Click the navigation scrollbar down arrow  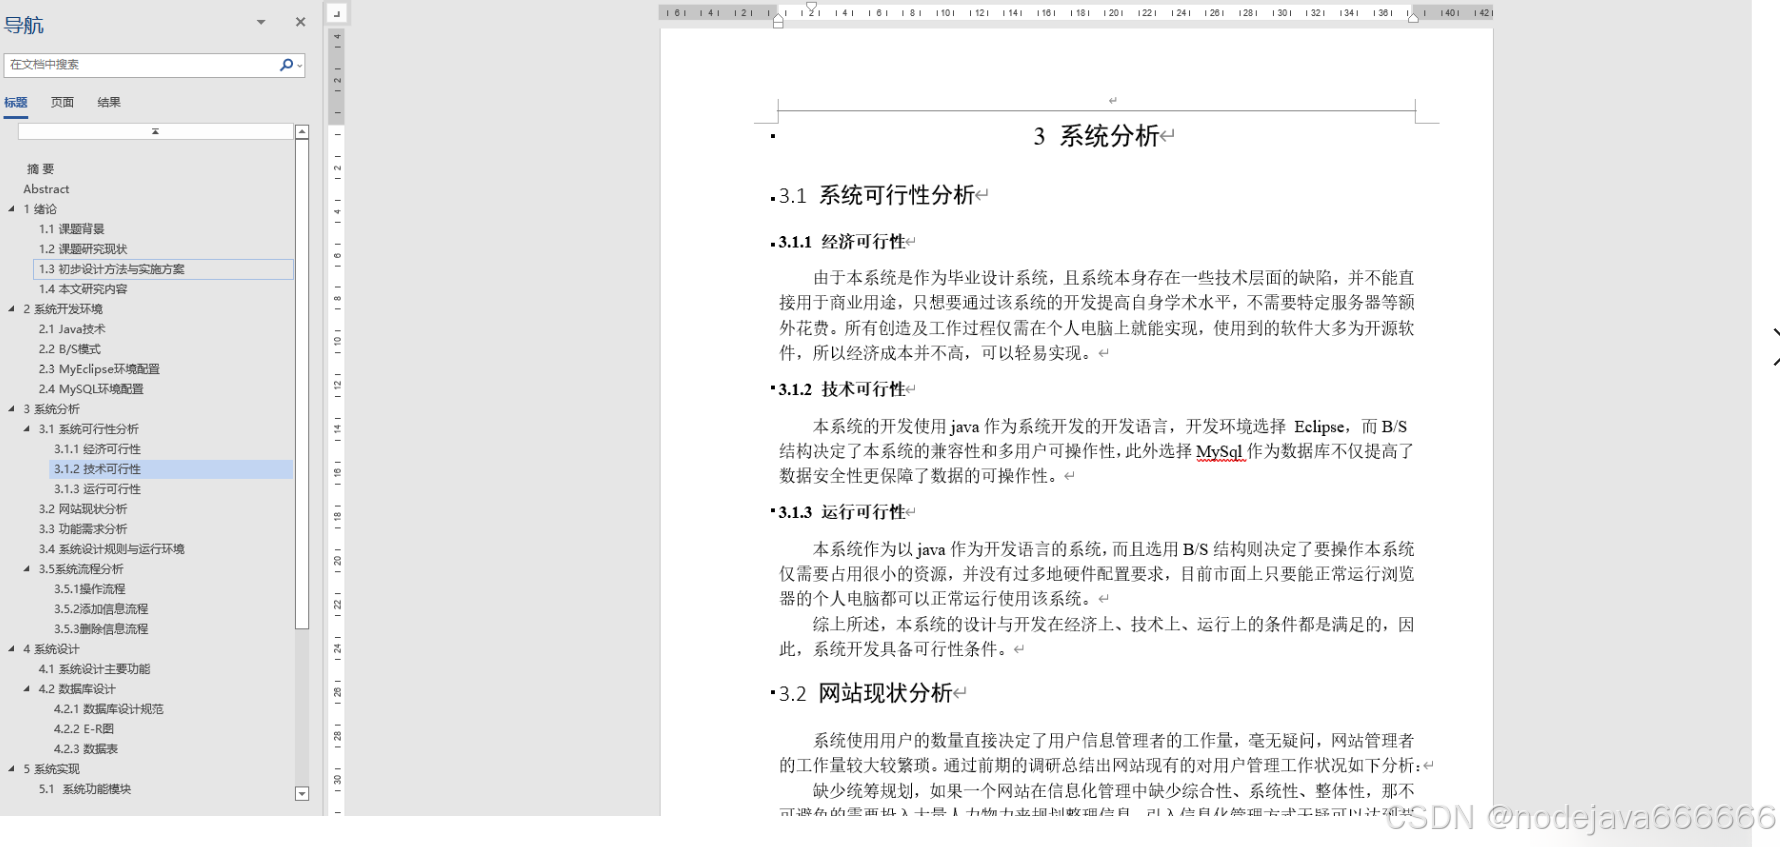point(302,794)
